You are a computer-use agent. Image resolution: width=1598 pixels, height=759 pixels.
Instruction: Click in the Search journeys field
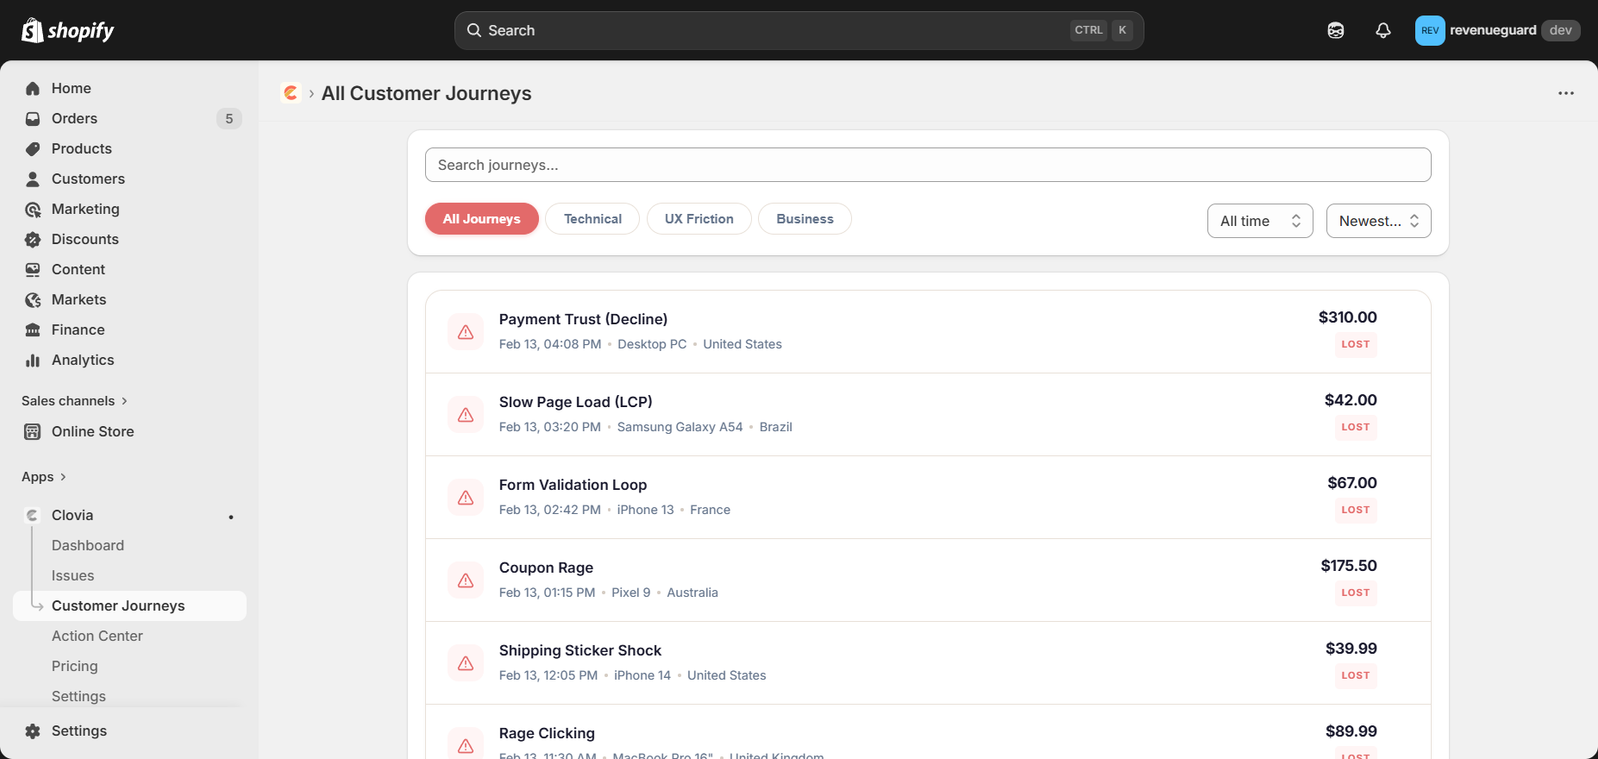pos(928,165)
